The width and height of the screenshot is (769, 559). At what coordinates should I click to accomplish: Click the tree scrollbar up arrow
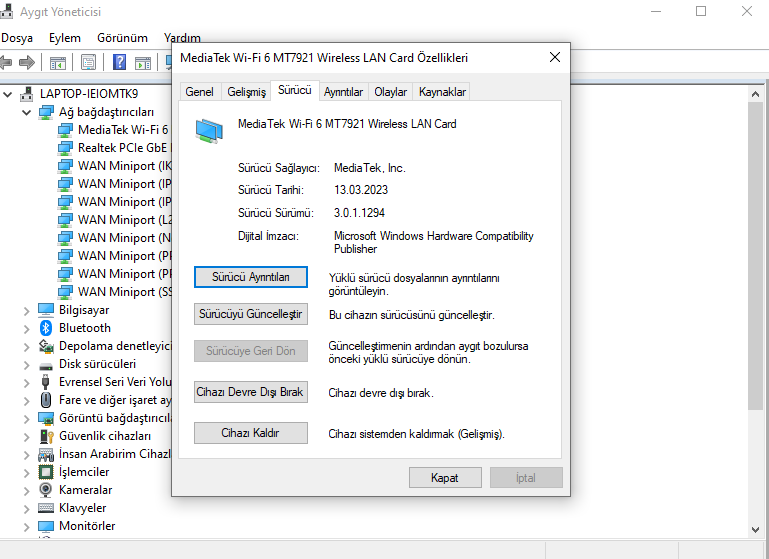pos(755,94)
